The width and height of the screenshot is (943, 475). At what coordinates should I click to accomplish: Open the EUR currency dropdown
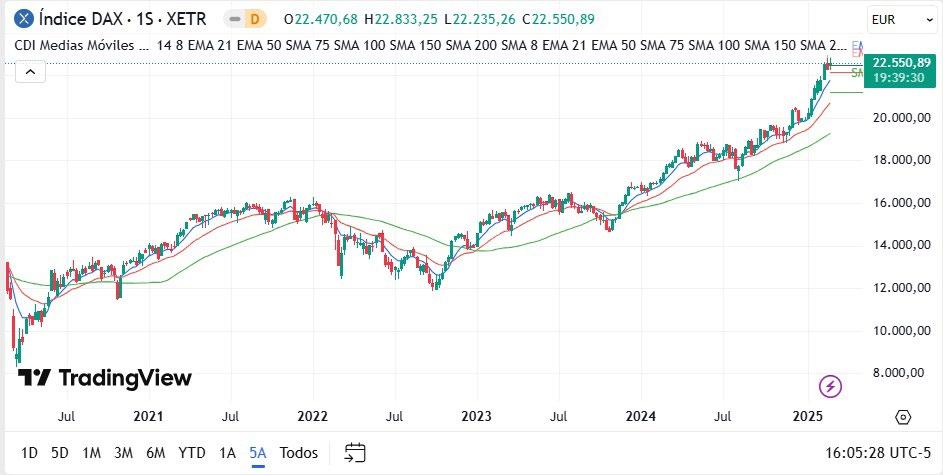(x=901, y=20)
